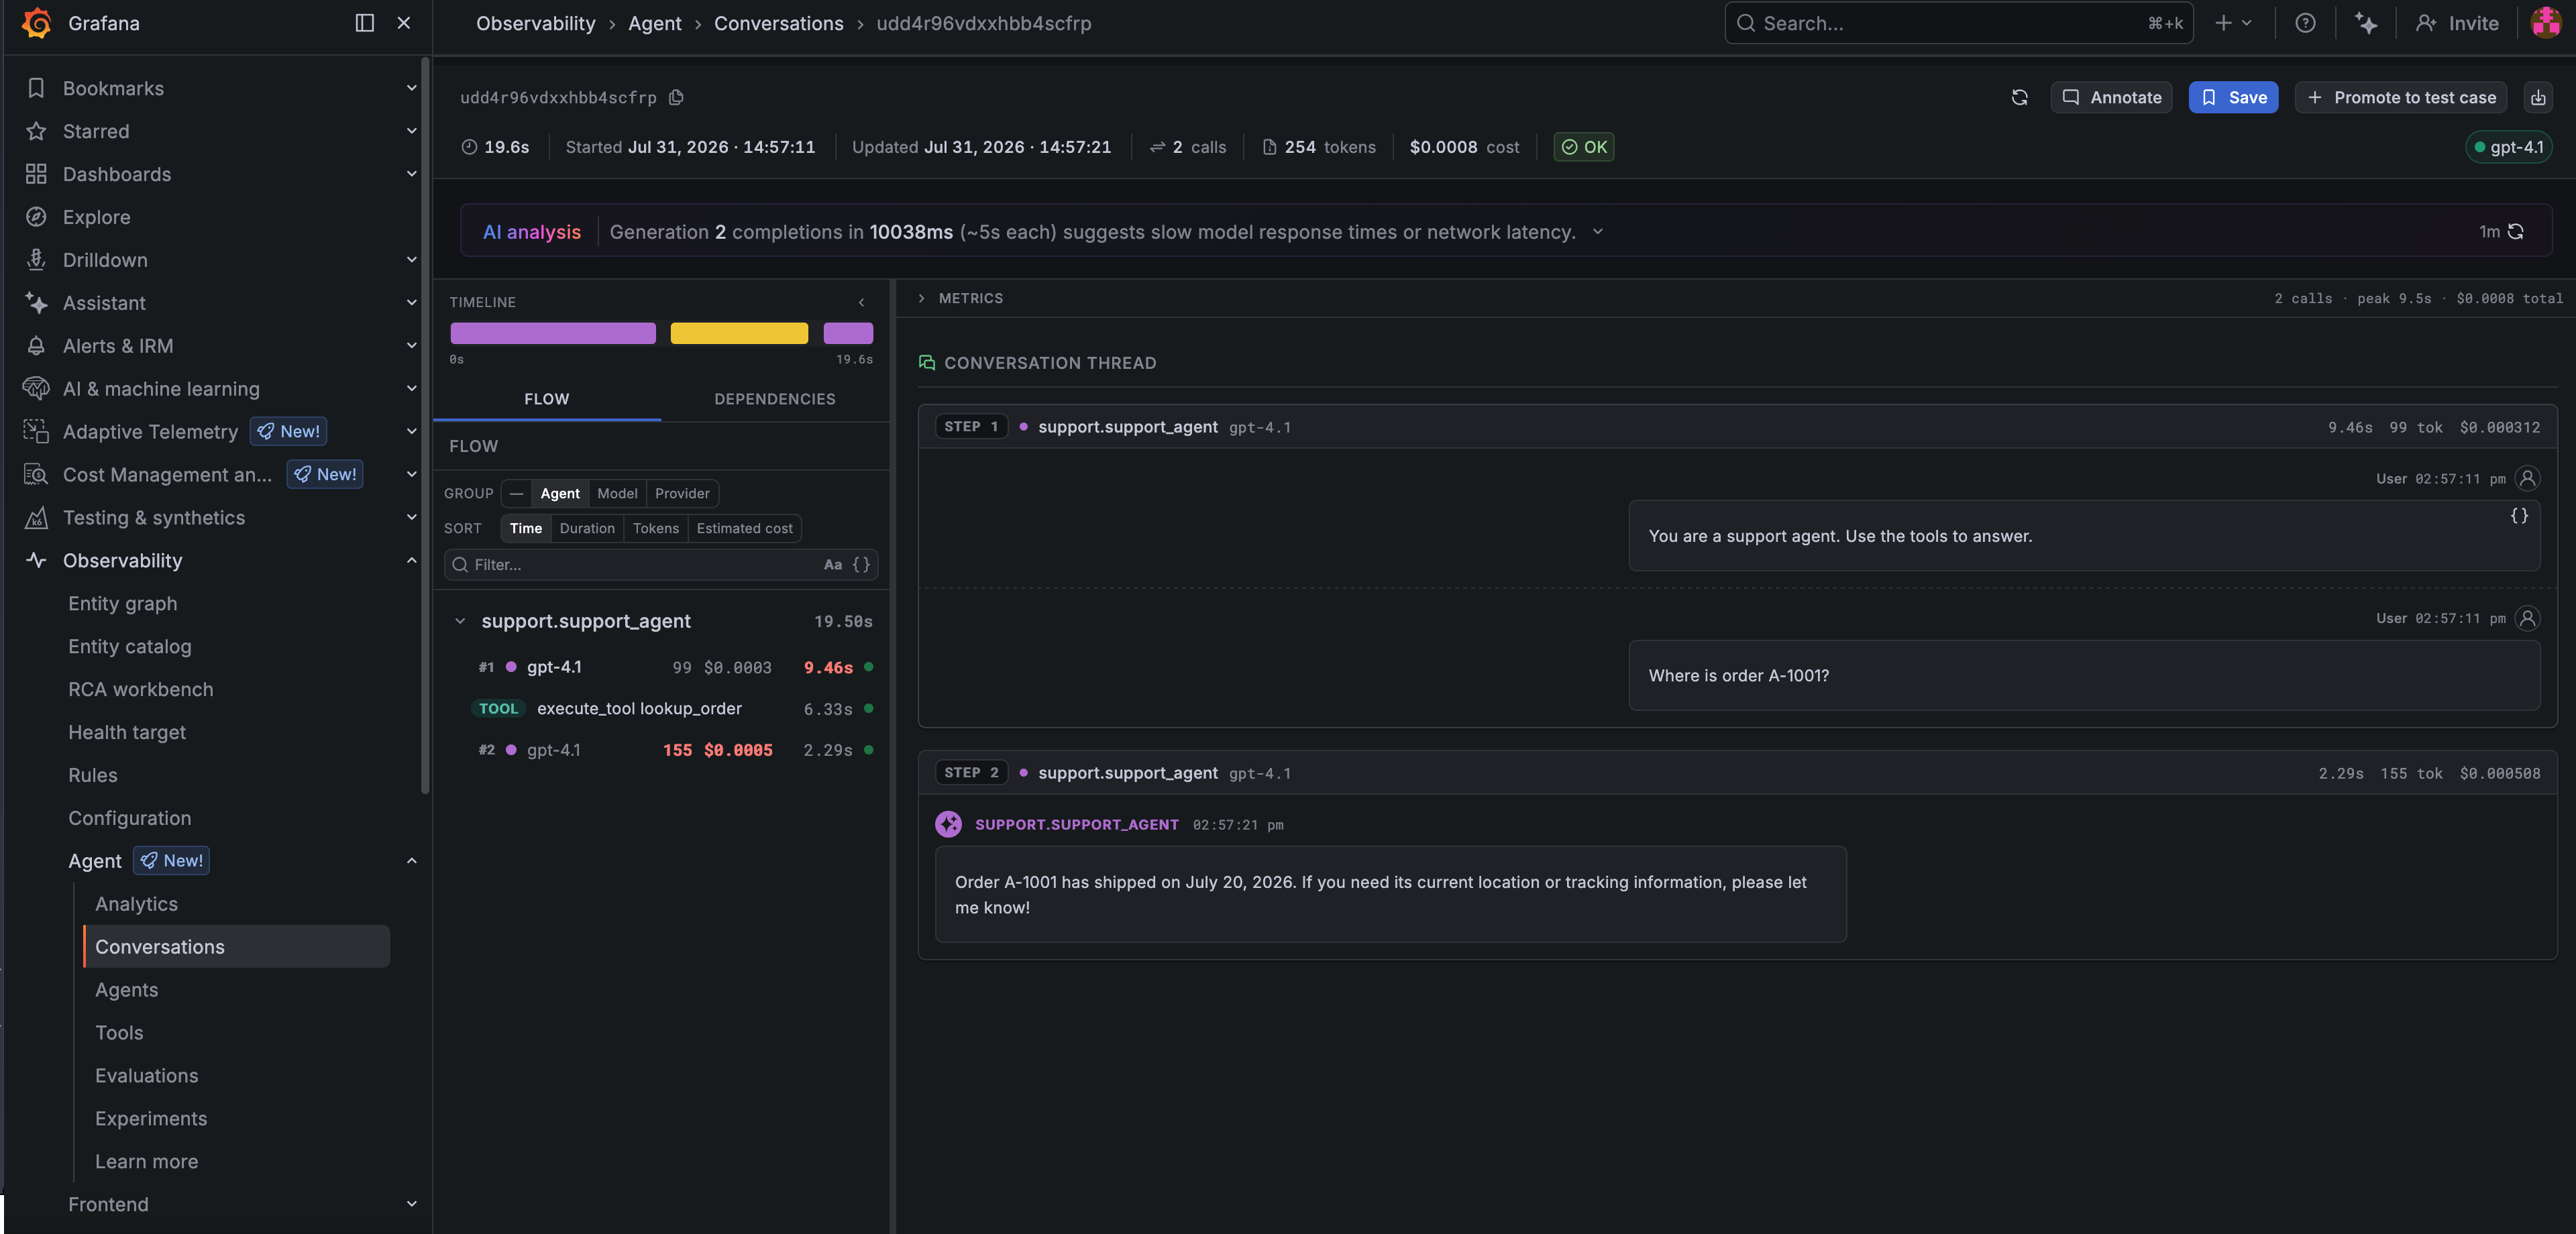Open the AI assistant sparkle icon in top bar

[2365, 23]
